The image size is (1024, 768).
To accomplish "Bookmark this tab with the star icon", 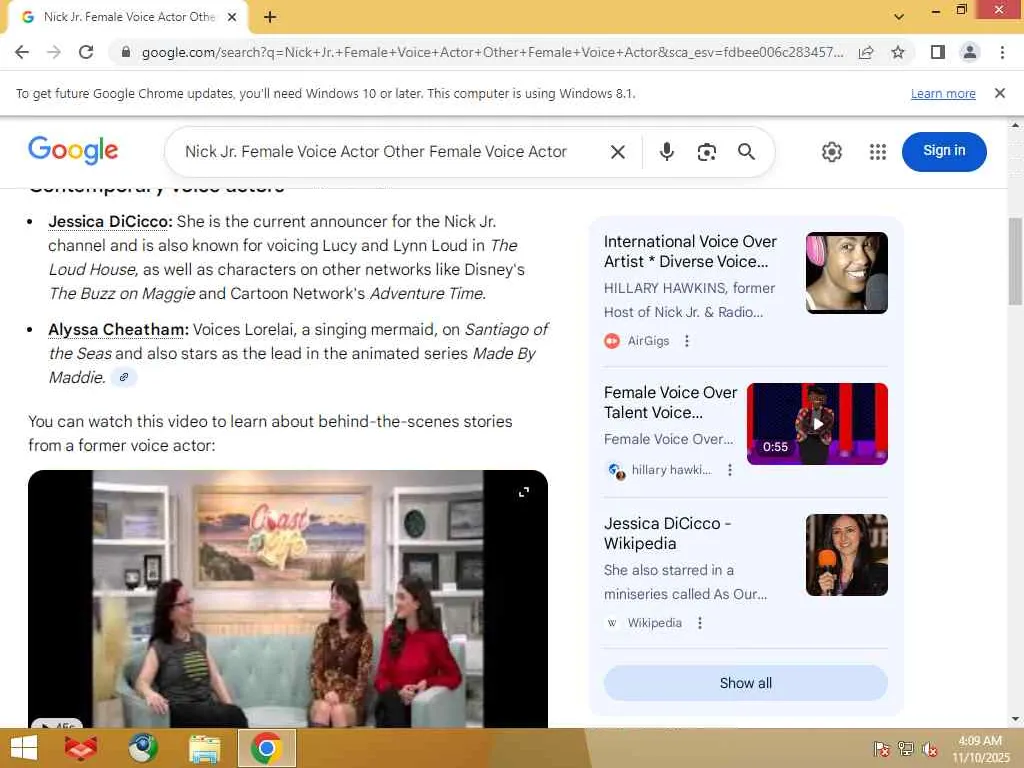I will [x=898, y=52].
